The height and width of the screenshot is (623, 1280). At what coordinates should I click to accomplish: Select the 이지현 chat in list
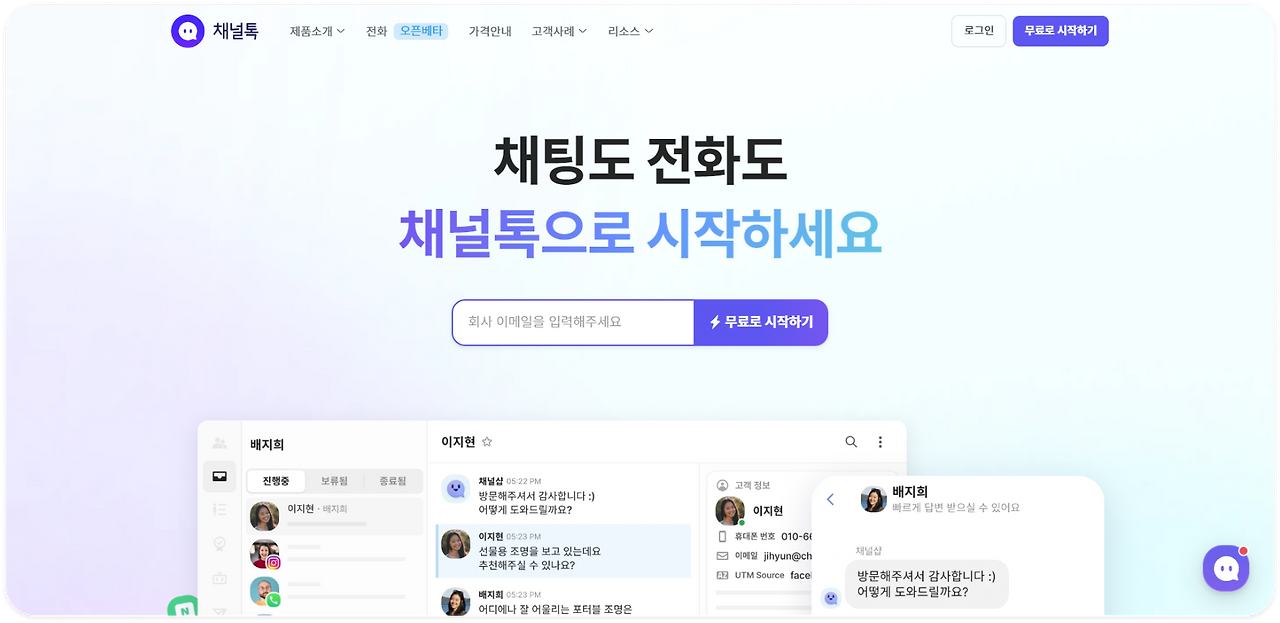point(335,515)
